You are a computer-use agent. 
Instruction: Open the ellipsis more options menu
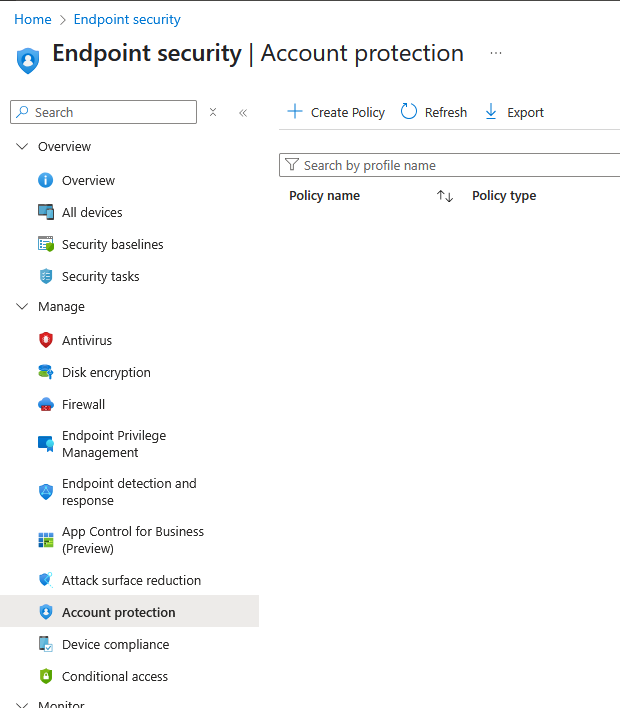click(496, 53)
